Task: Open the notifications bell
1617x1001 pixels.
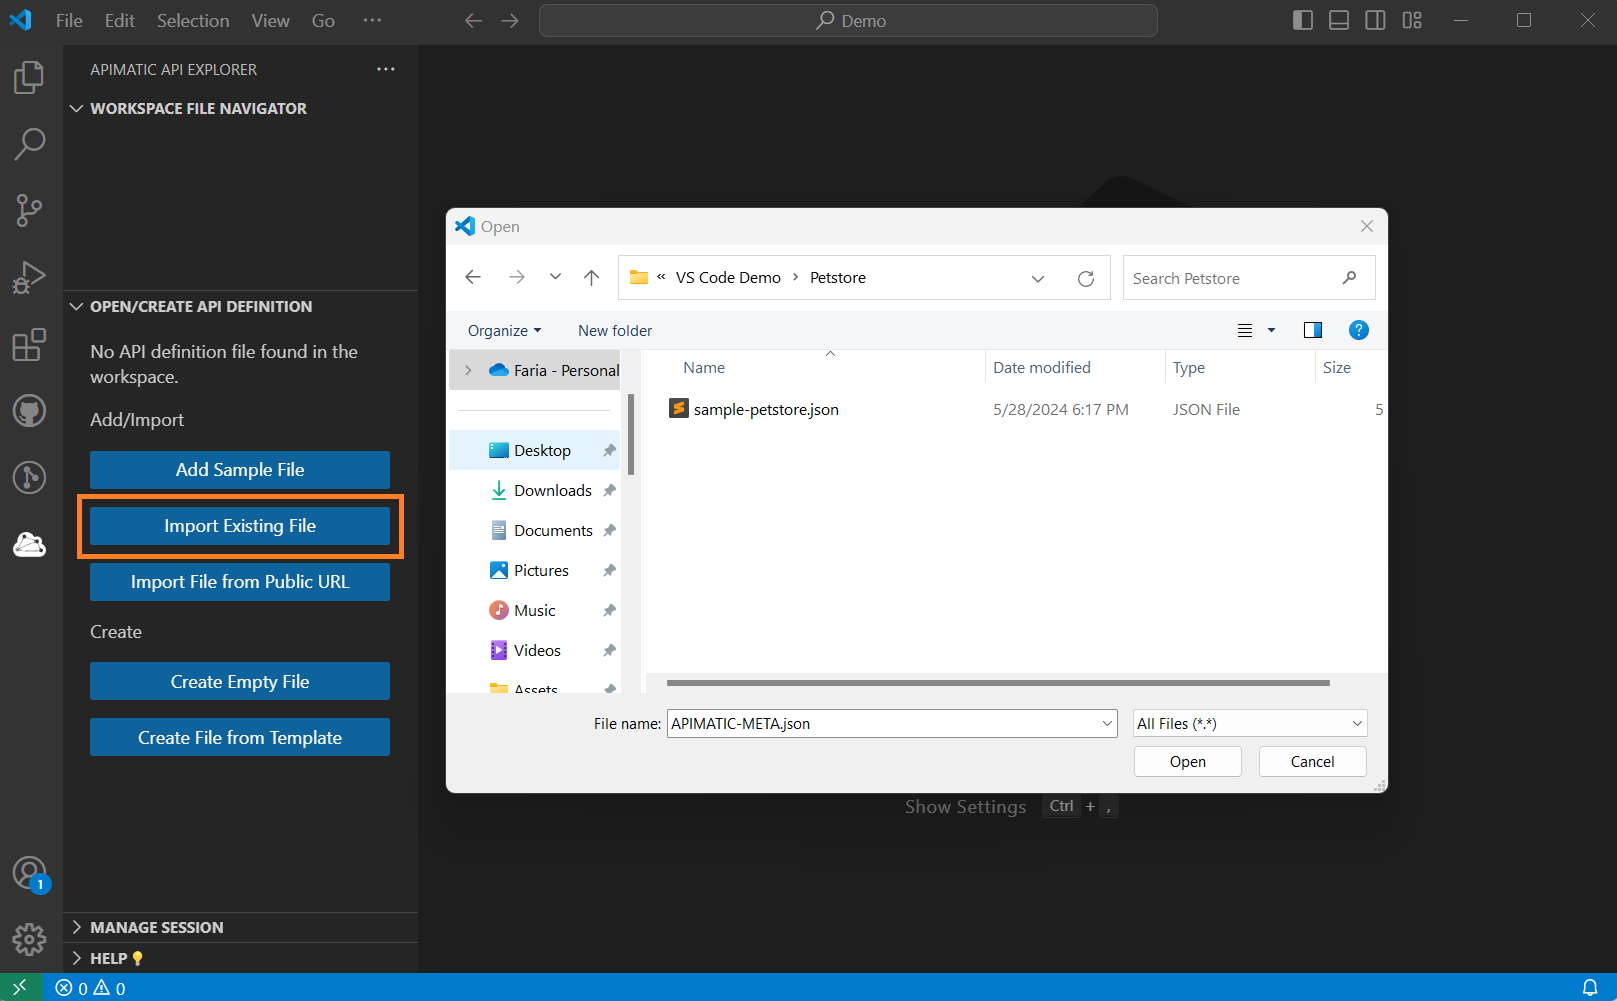Action: click(1590, 988)
